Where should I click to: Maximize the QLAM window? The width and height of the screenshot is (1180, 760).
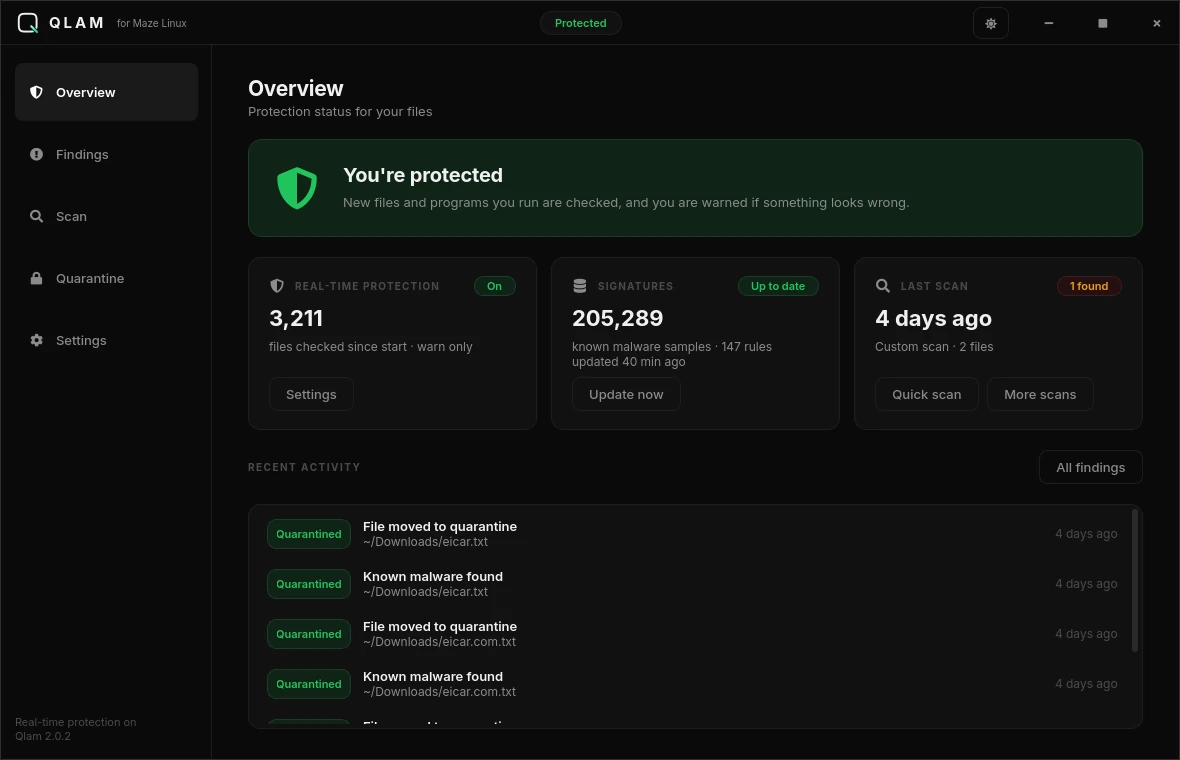click(x=1102, y=23)
